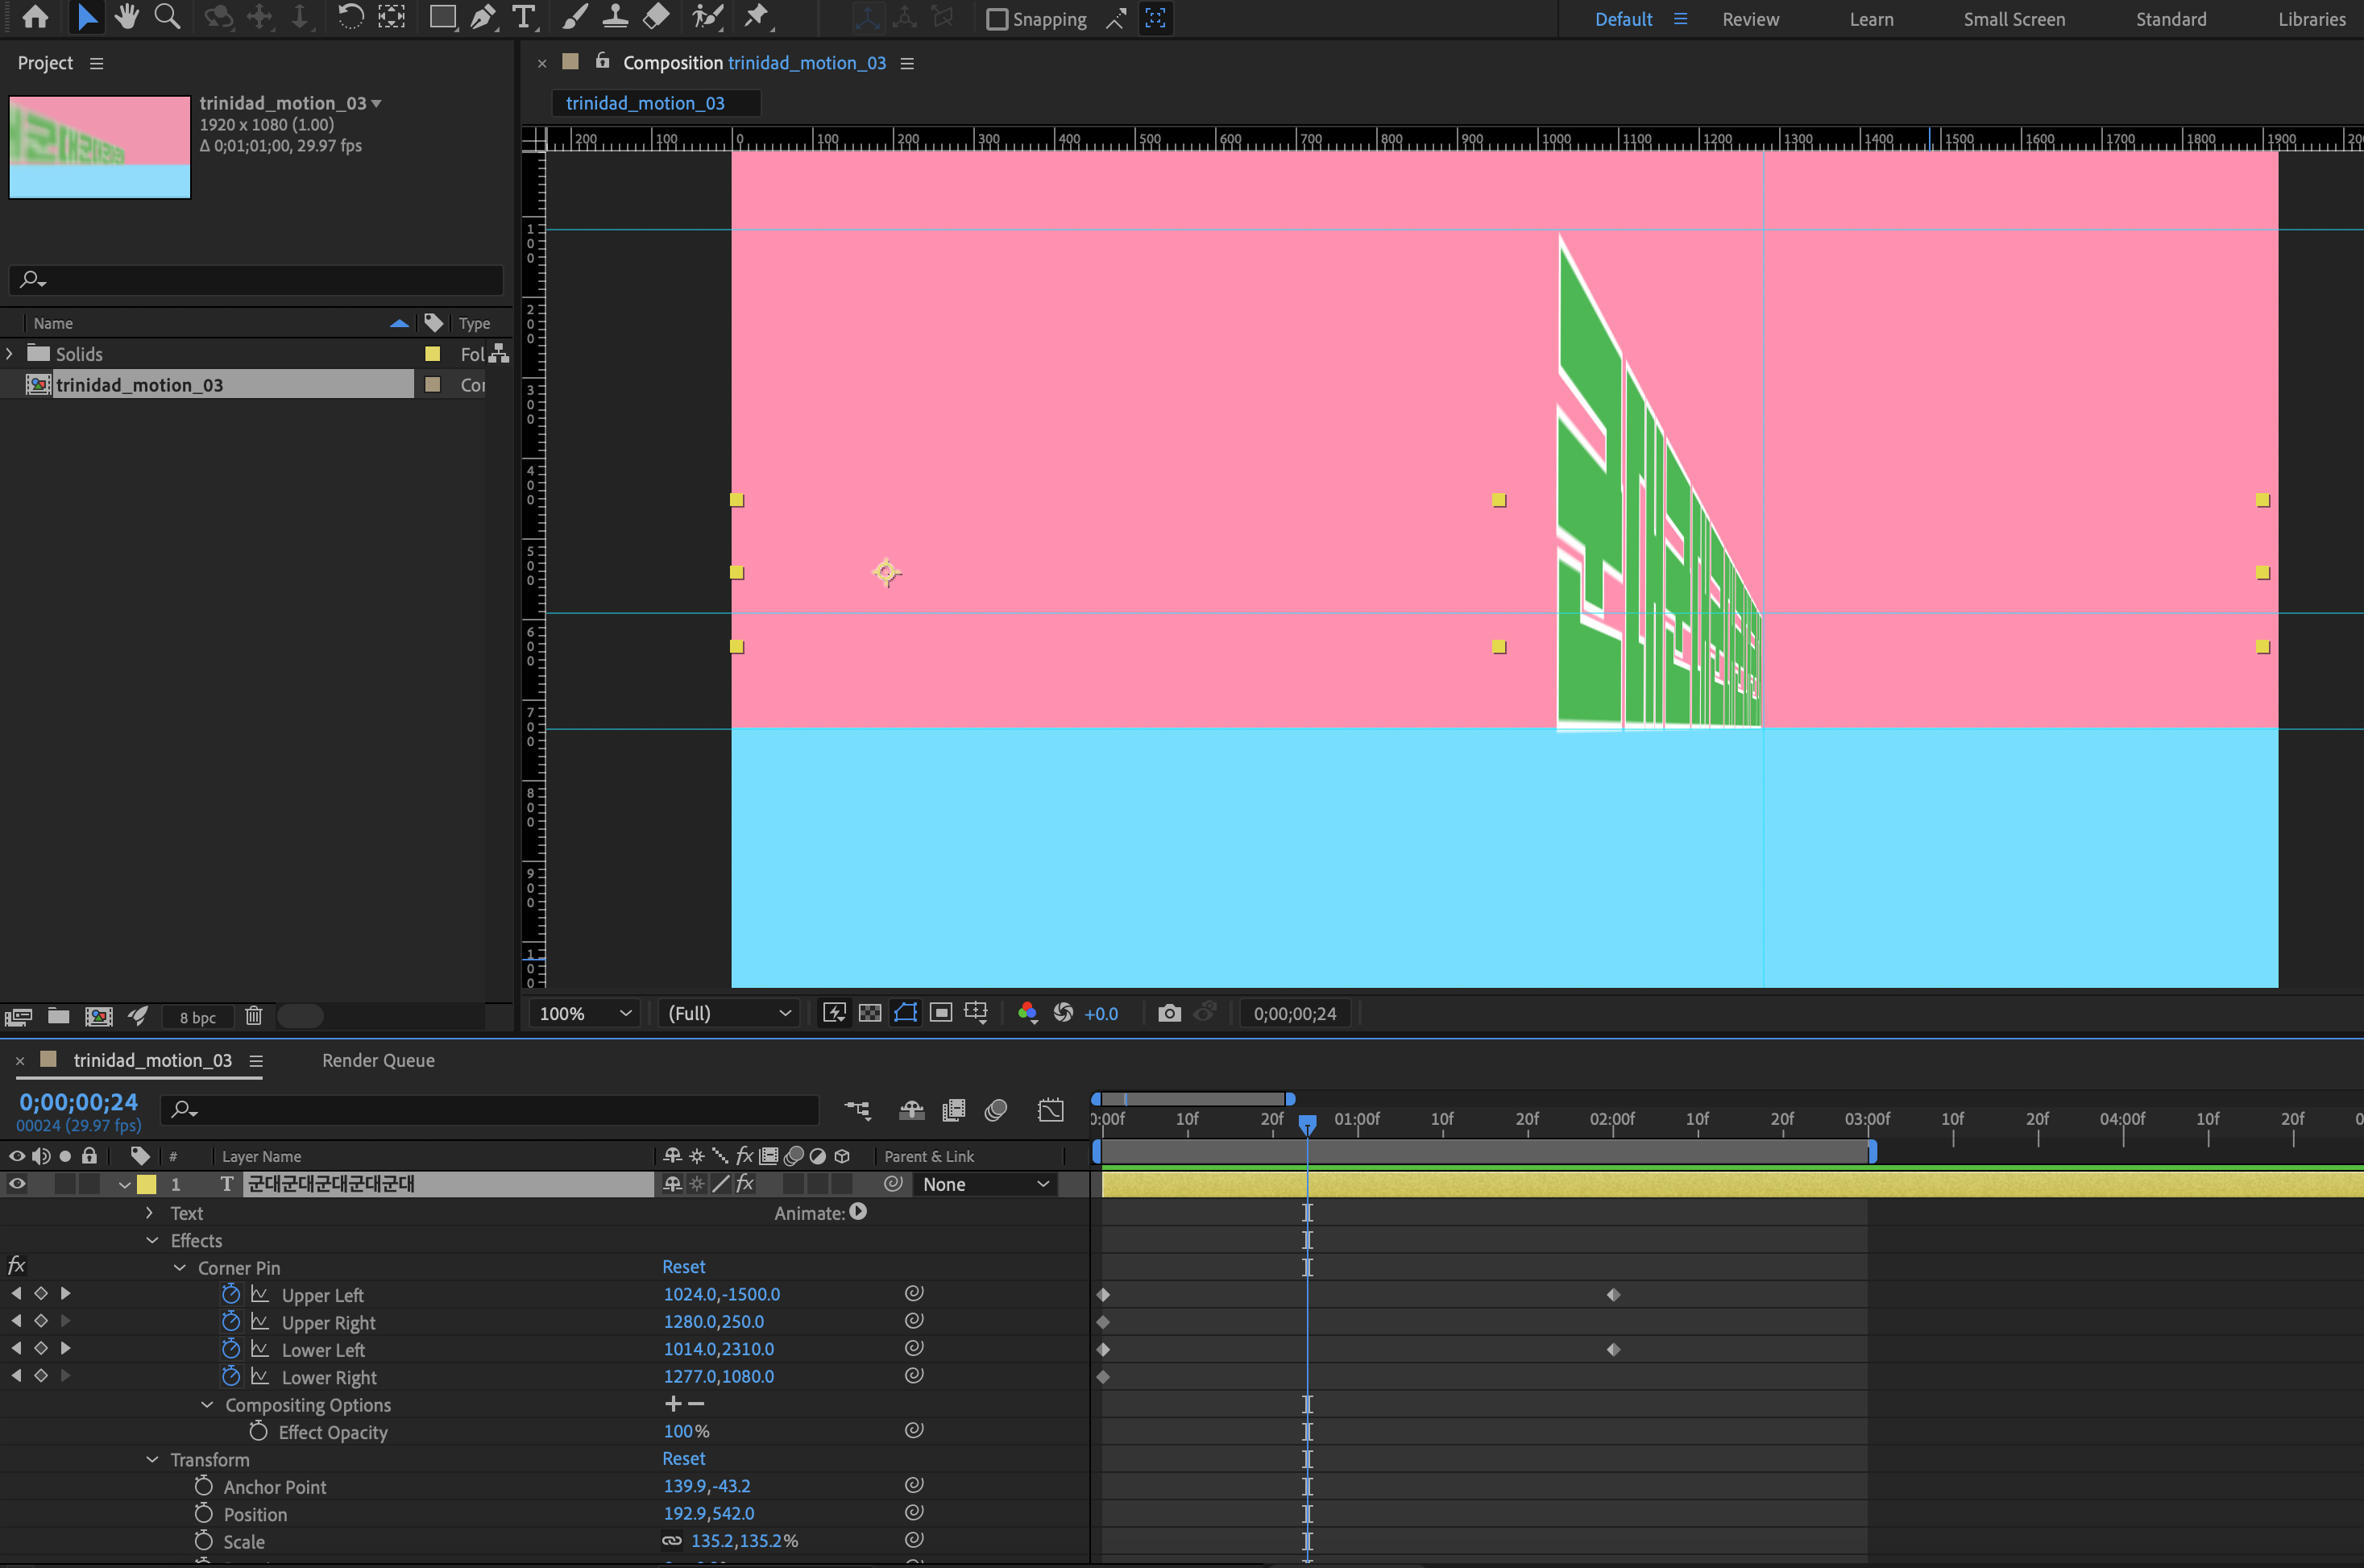Enable the Snapping checkbox
The image size is (2364, 1568).
pyautogui.click(x=998, y=18)
